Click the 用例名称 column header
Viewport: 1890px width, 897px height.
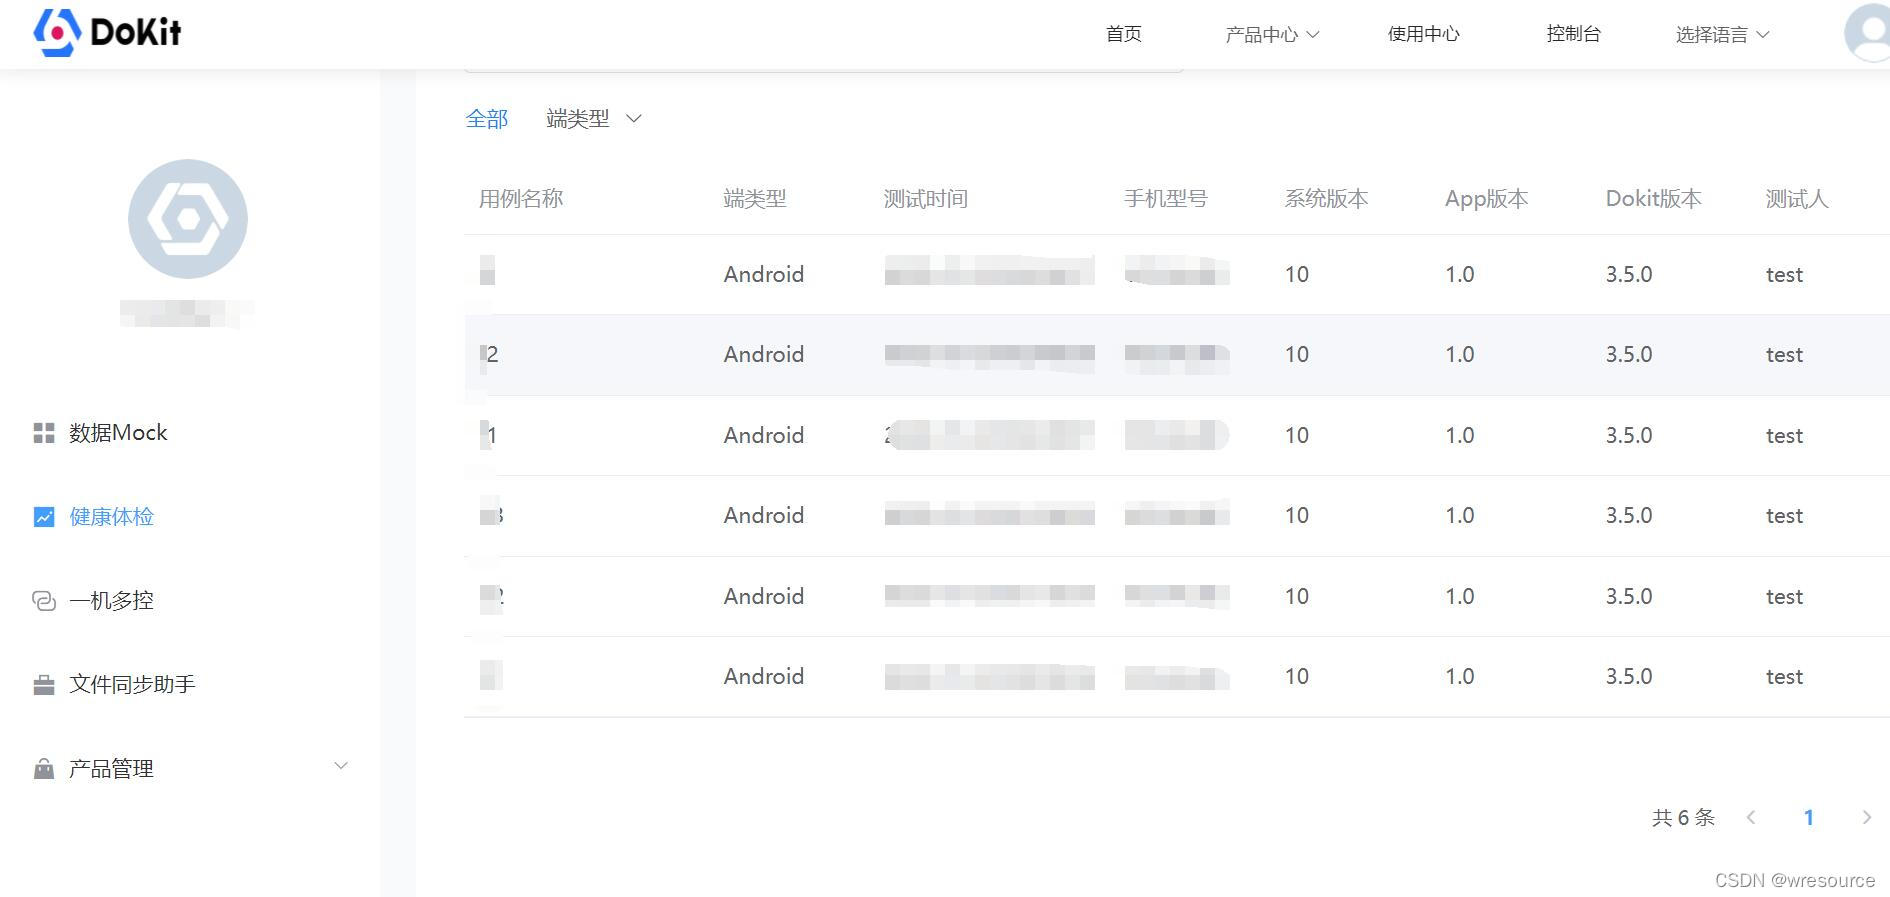(521, 199)
